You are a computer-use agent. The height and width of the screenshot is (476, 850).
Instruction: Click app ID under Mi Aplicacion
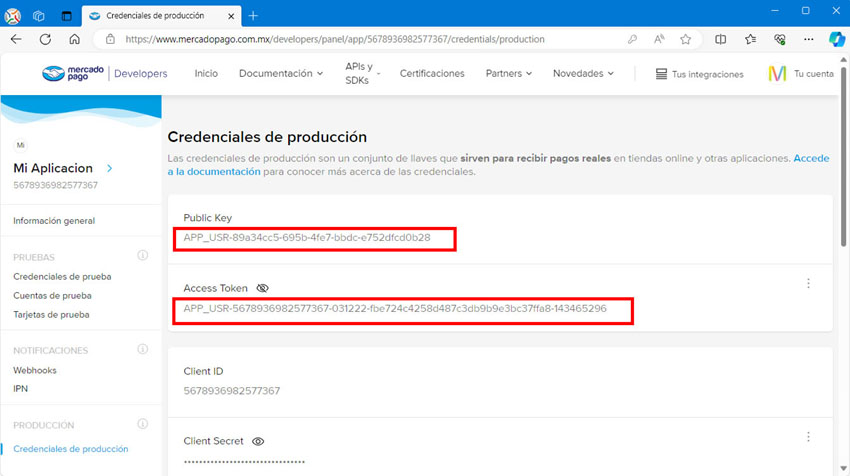click(x=55, y=185)
